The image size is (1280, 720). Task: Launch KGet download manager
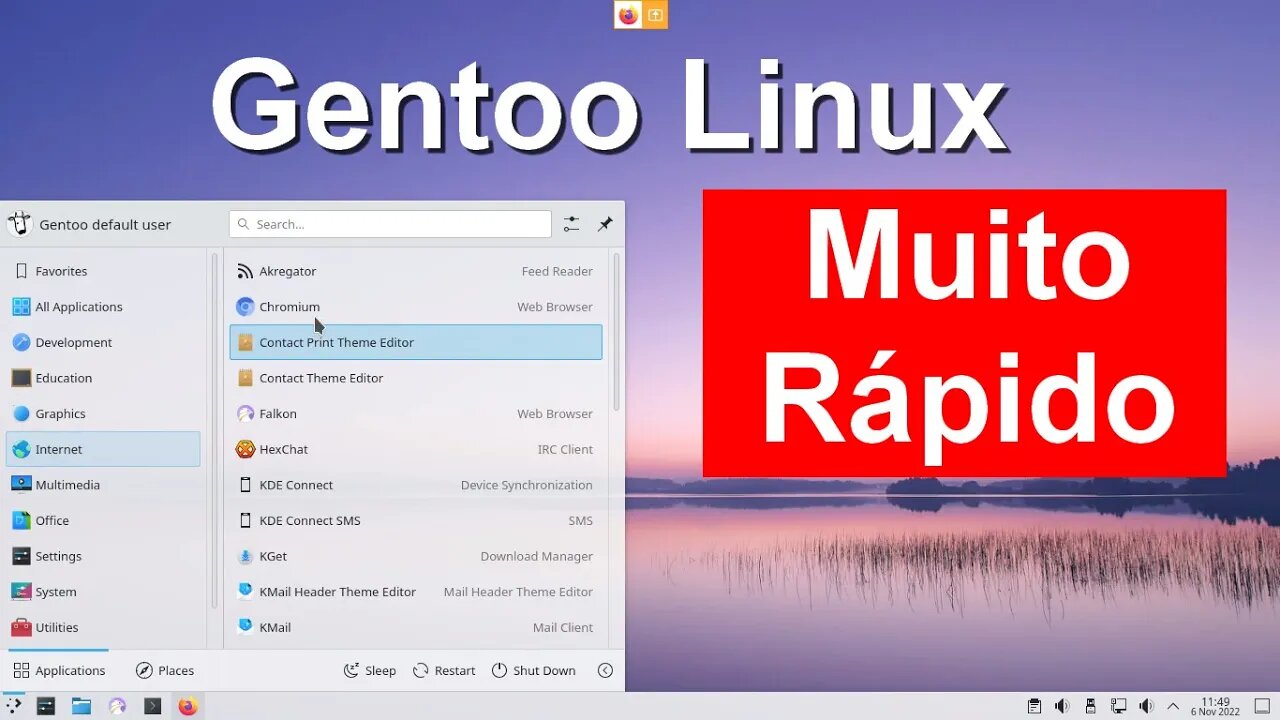(x=416, y=556)
